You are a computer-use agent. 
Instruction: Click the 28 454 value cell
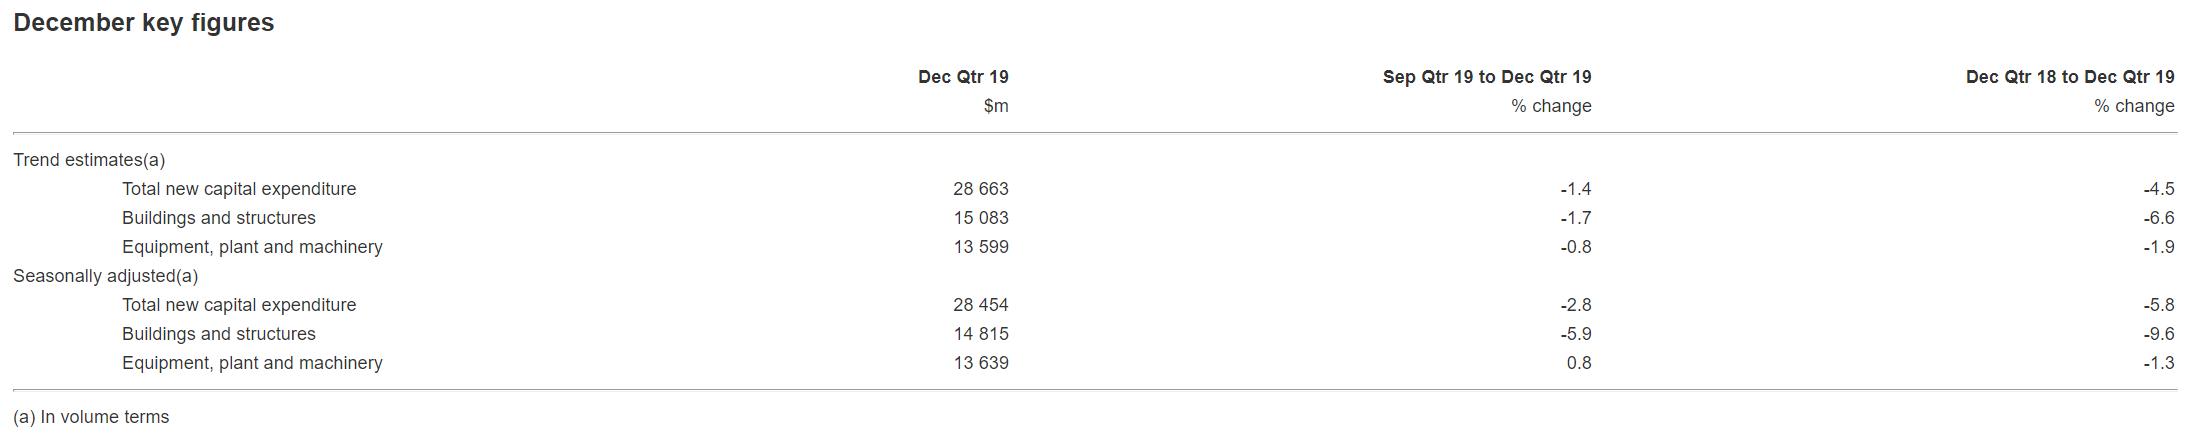pos(980,305)
